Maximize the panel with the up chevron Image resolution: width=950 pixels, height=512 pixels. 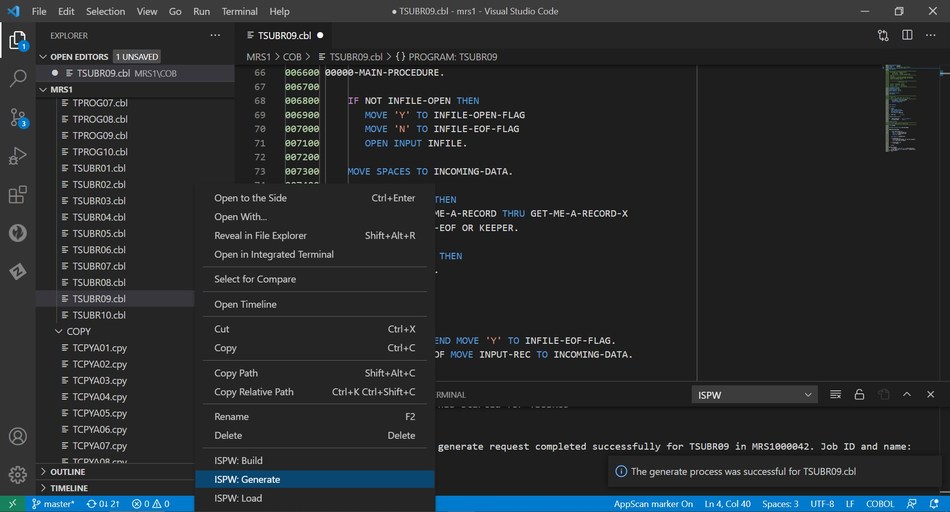point(907,394)
